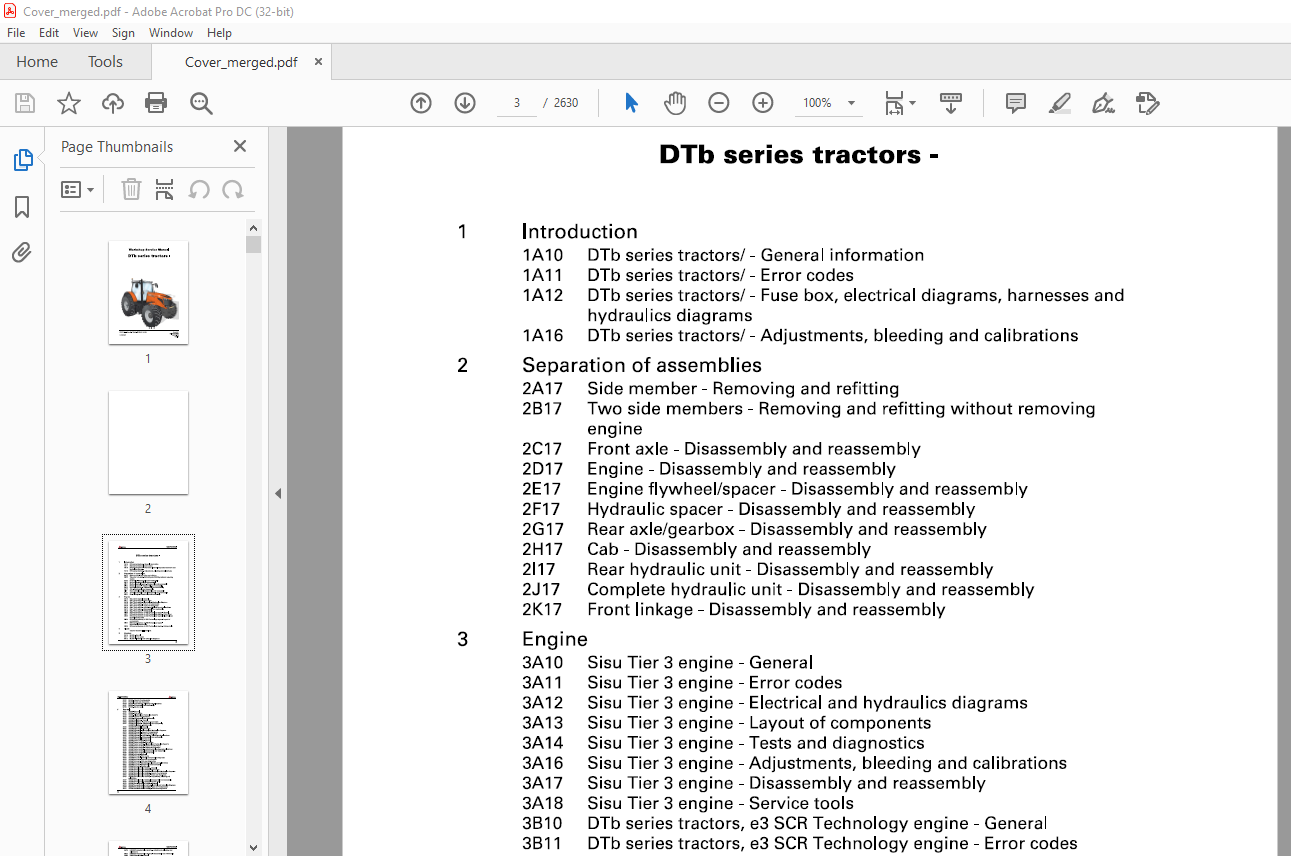Save the file with the floppy disk icon

coord(25,103)
